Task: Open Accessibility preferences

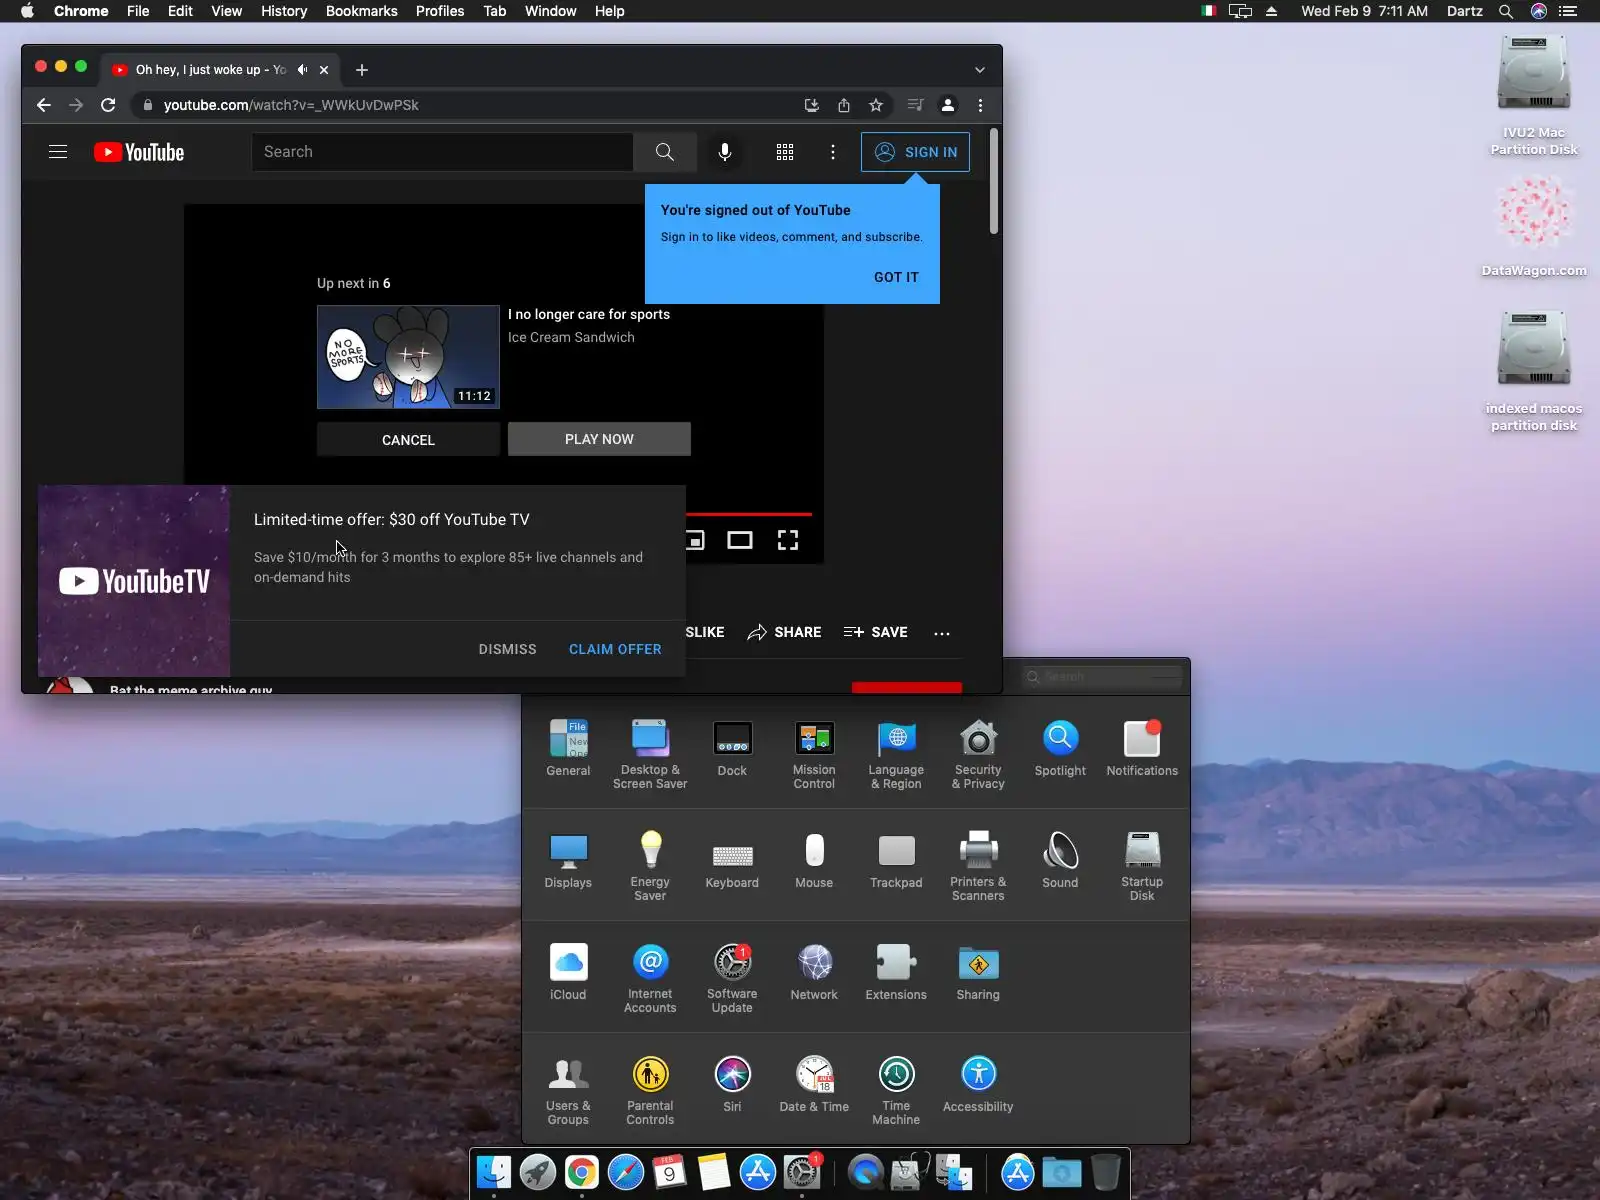Action: (x=978, y=1083)
